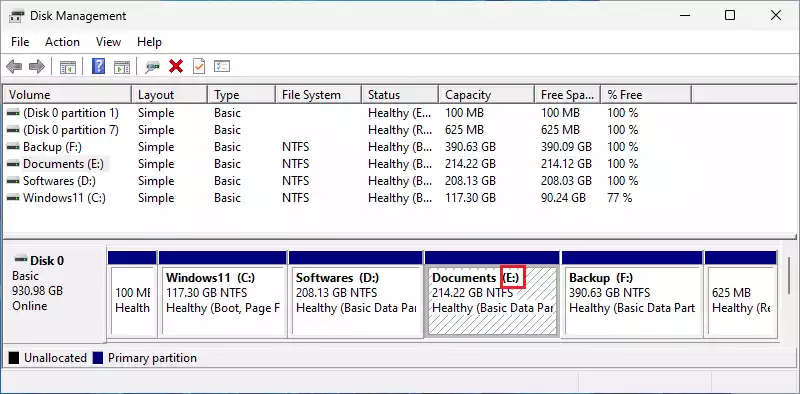The height and width of the screenshot is (394, 800).
Task: Open the Action menu
Action: (x=62, y=42)
